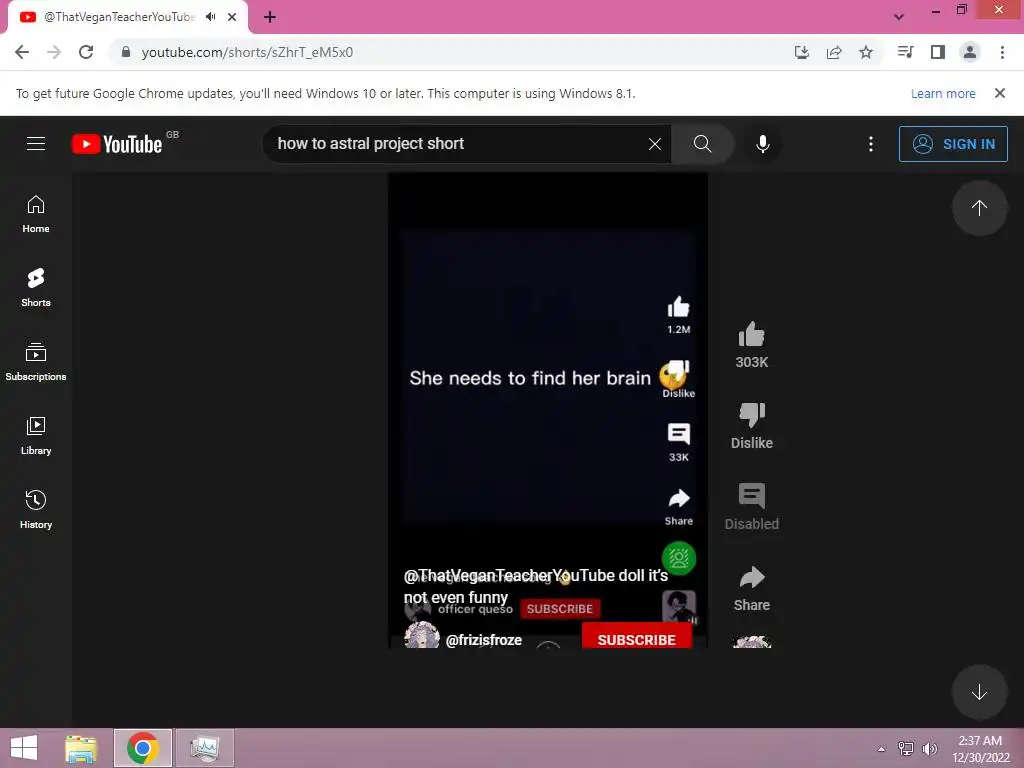The width and height of the screenshot is (1024, 768).
Task: Dislike this short
Action: pos(752,415)
